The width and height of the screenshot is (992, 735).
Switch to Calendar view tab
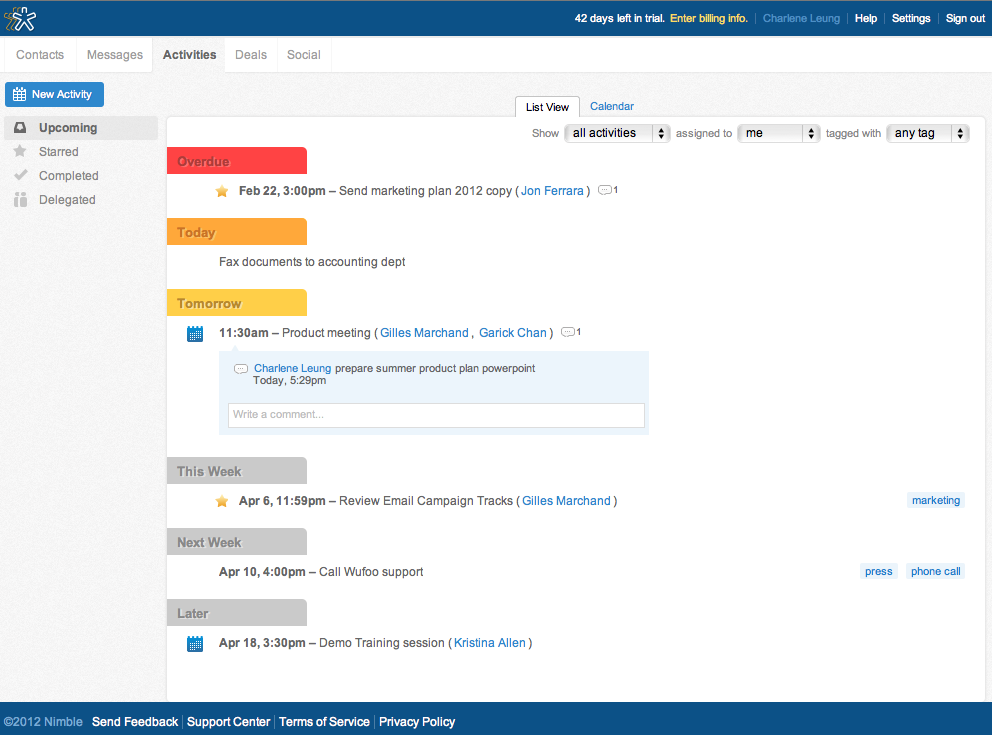612,106
